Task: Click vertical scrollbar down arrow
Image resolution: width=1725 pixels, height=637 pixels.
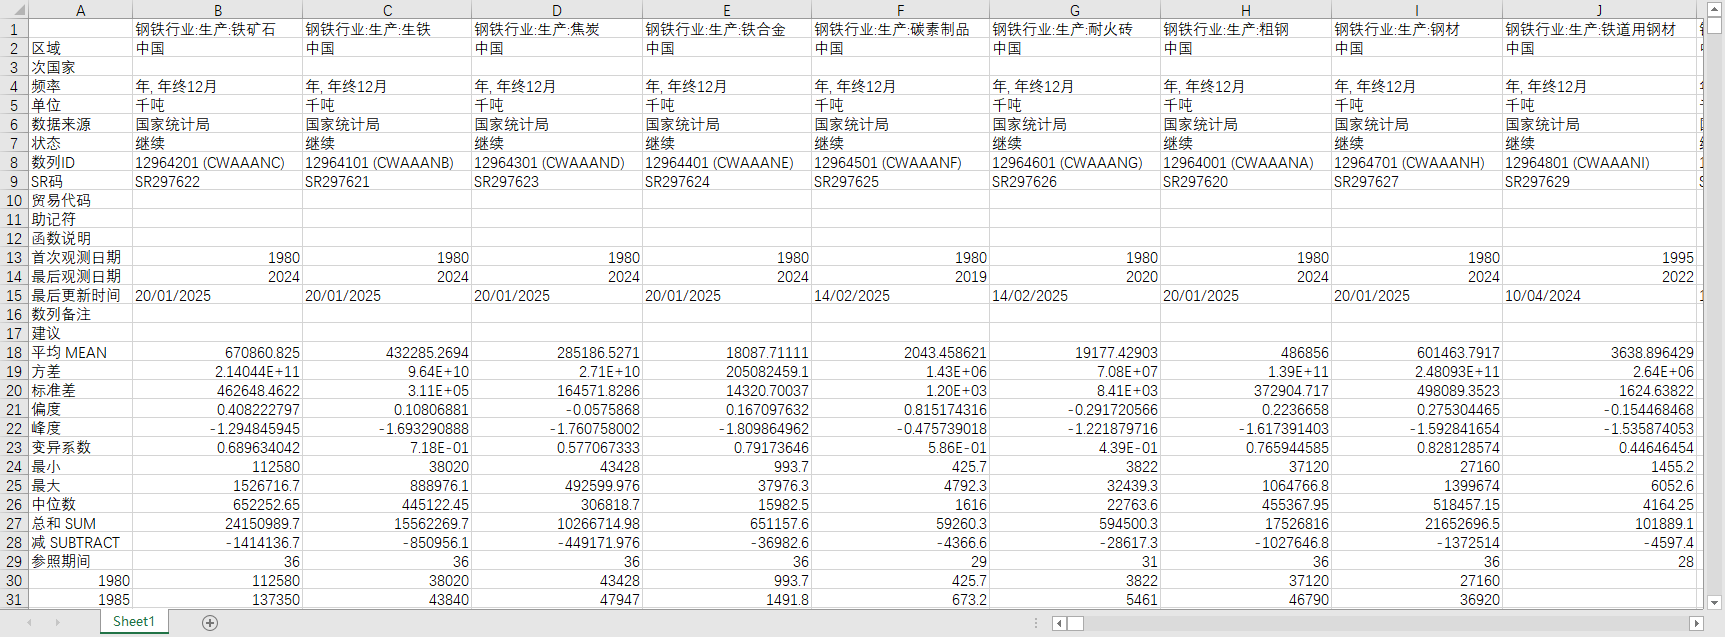Action: coord(1714,602)
